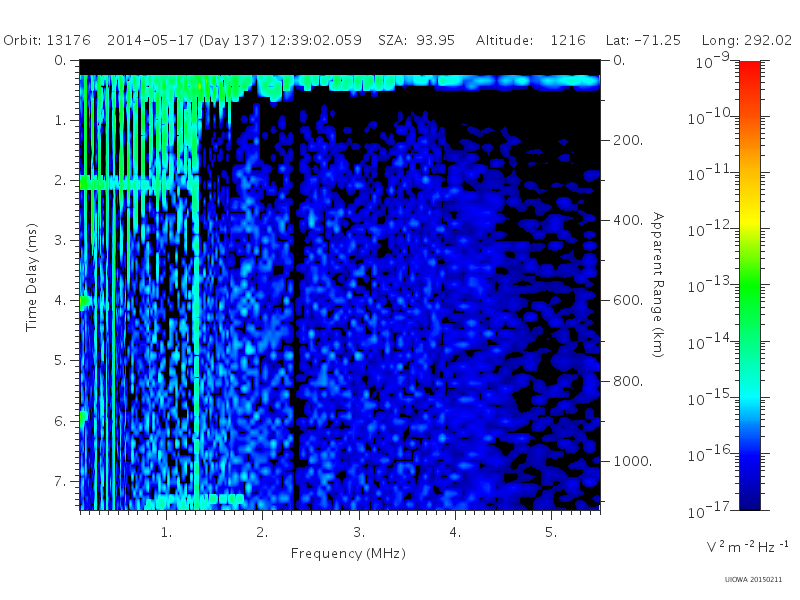Viewport: 800px width, 600px height.
Task: Click the 'Frequency (MHz)' axis label
Action: point(348,553)
